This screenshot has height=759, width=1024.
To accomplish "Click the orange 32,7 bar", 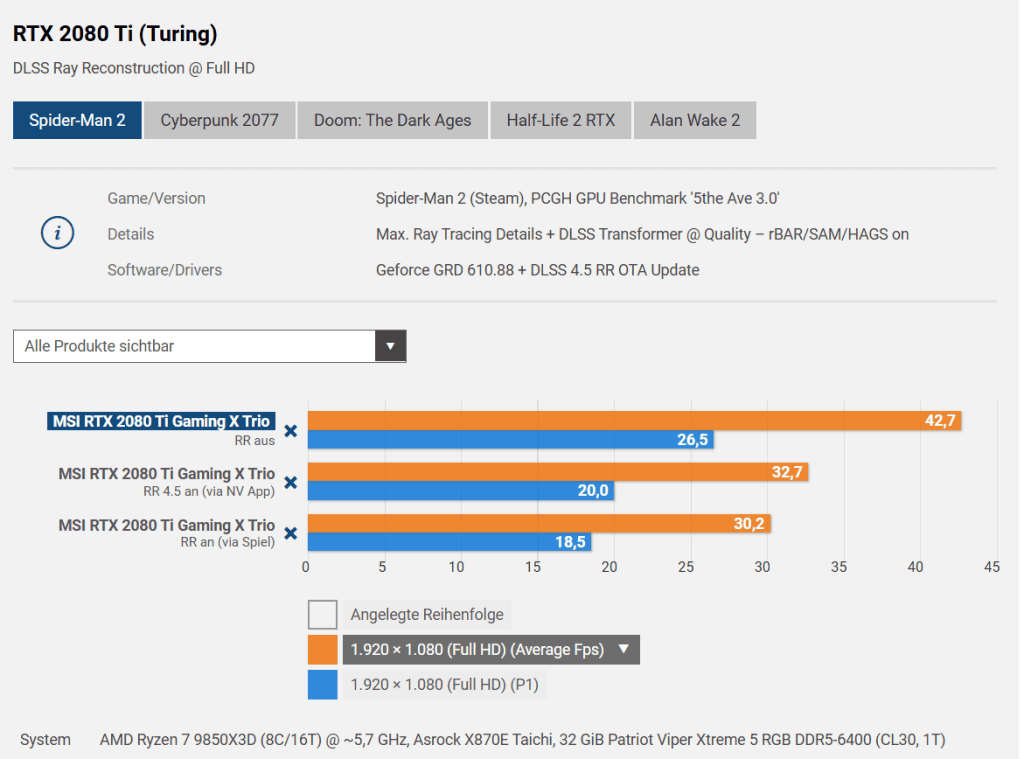I will (558, 472).
